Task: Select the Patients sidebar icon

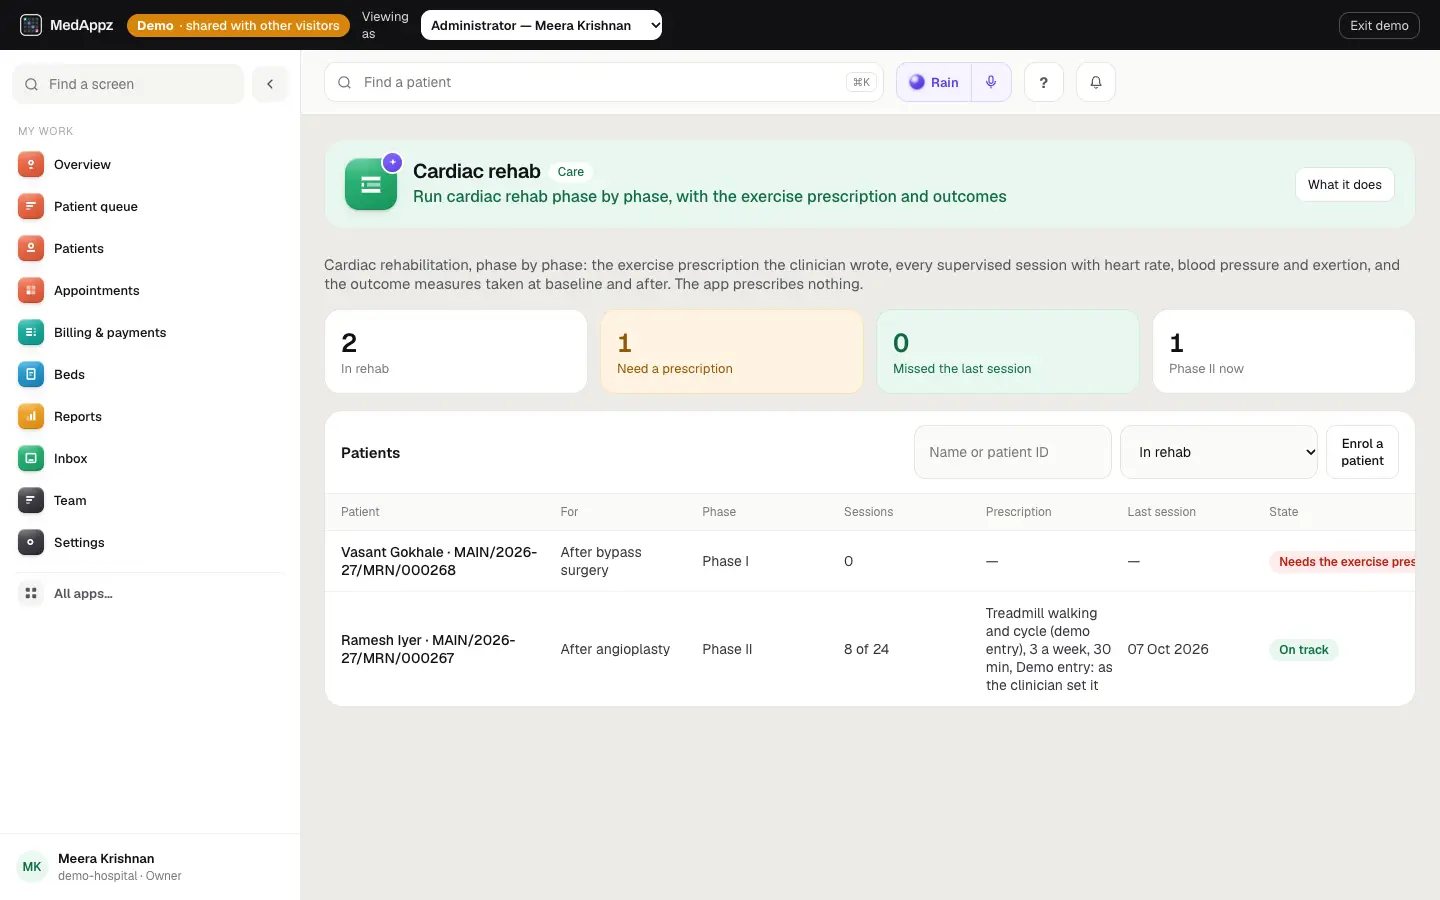Action: (x=31, y=248)
